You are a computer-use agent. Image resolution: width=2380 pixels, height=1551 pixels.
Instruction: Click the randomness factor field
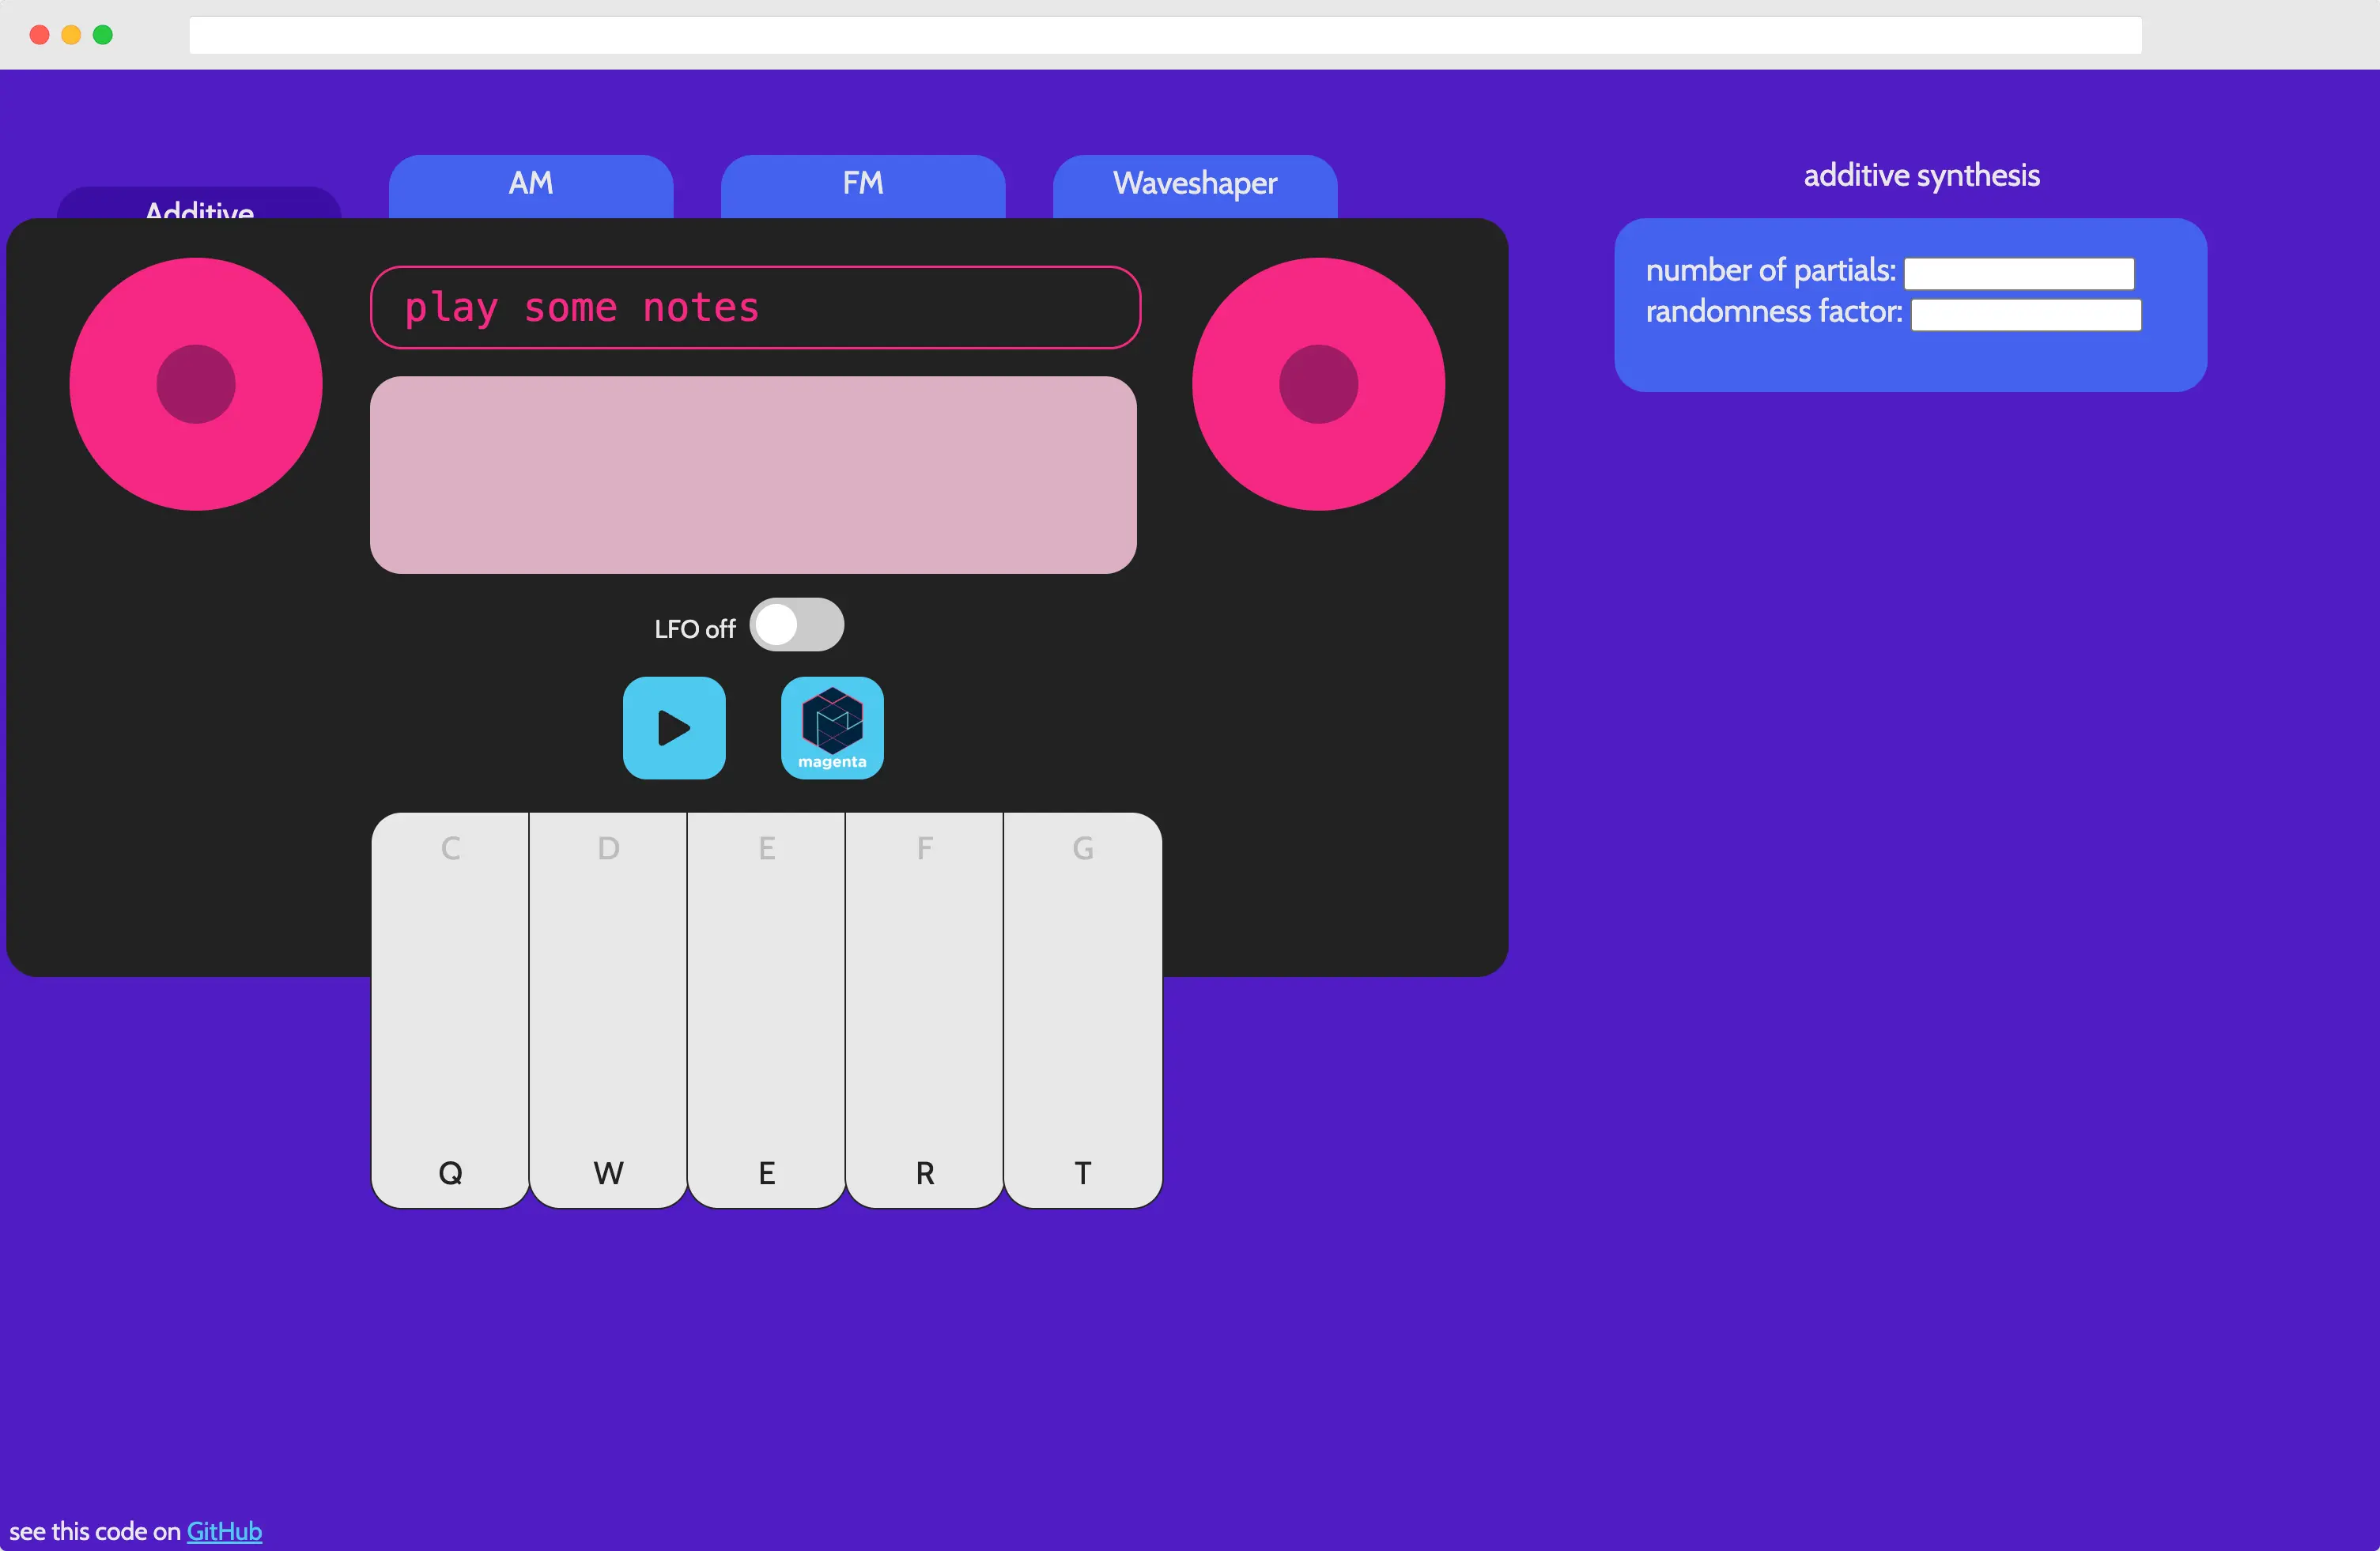(x=2025, y=315)
